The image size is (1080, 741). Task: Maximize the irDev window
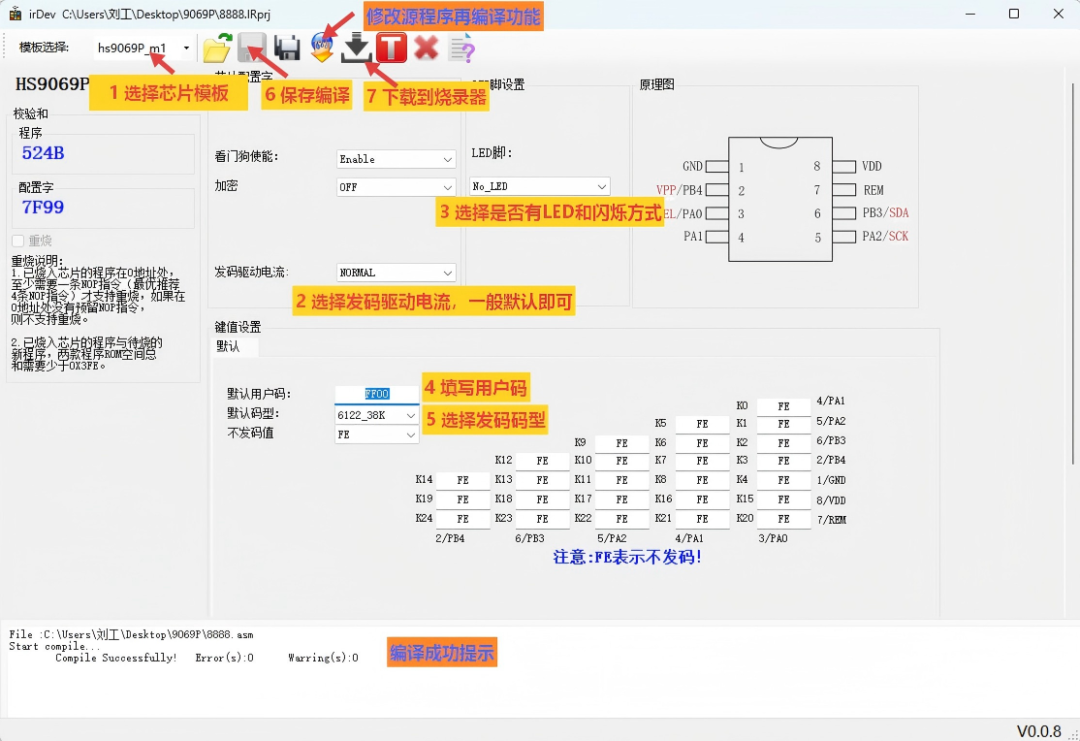pyautogui.click(x=1014, y=14)
